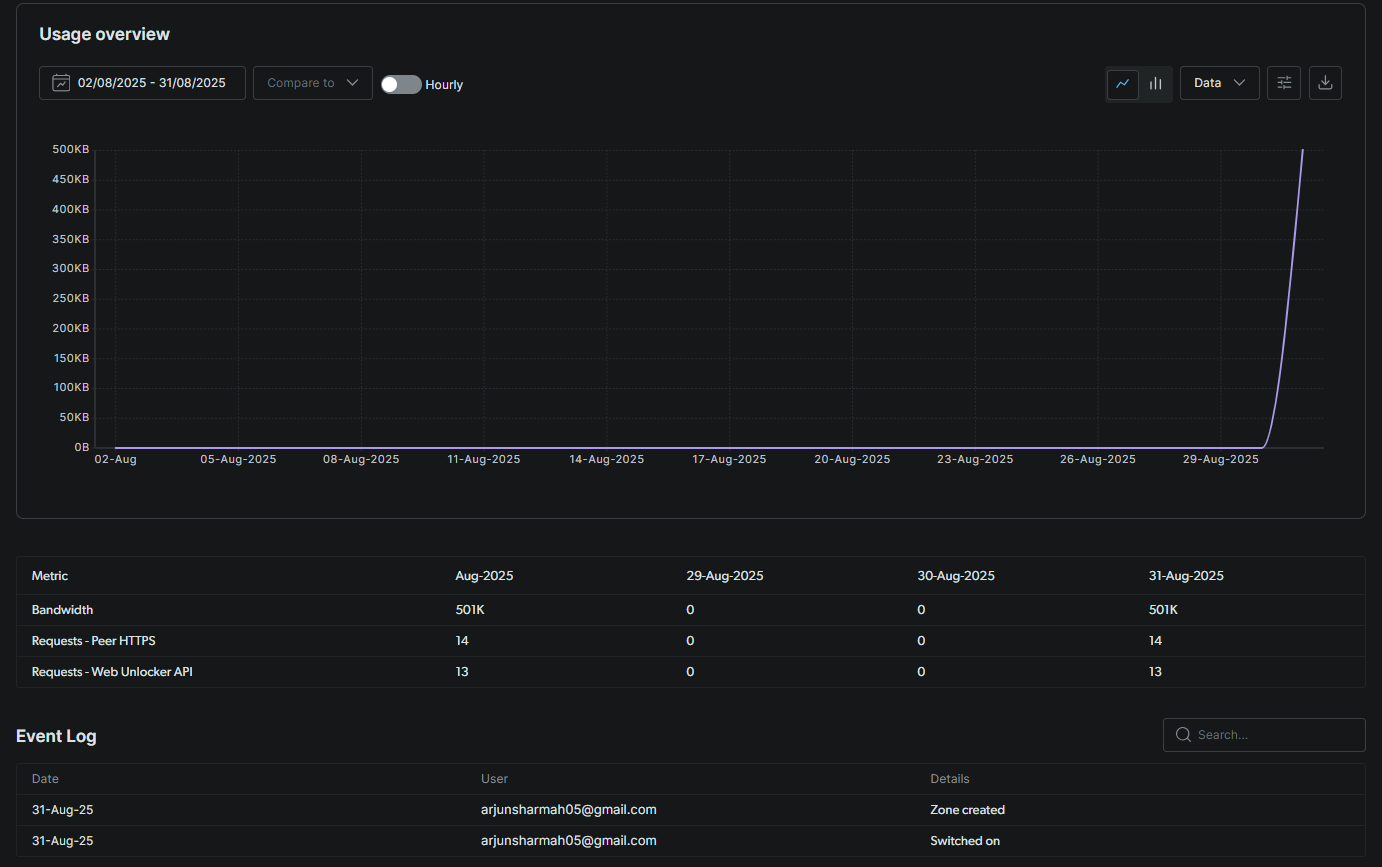1382x867 pixels.
Task: Click Peer HTTPS value 14 under 31-Aug-2025
Action: 1156,641
